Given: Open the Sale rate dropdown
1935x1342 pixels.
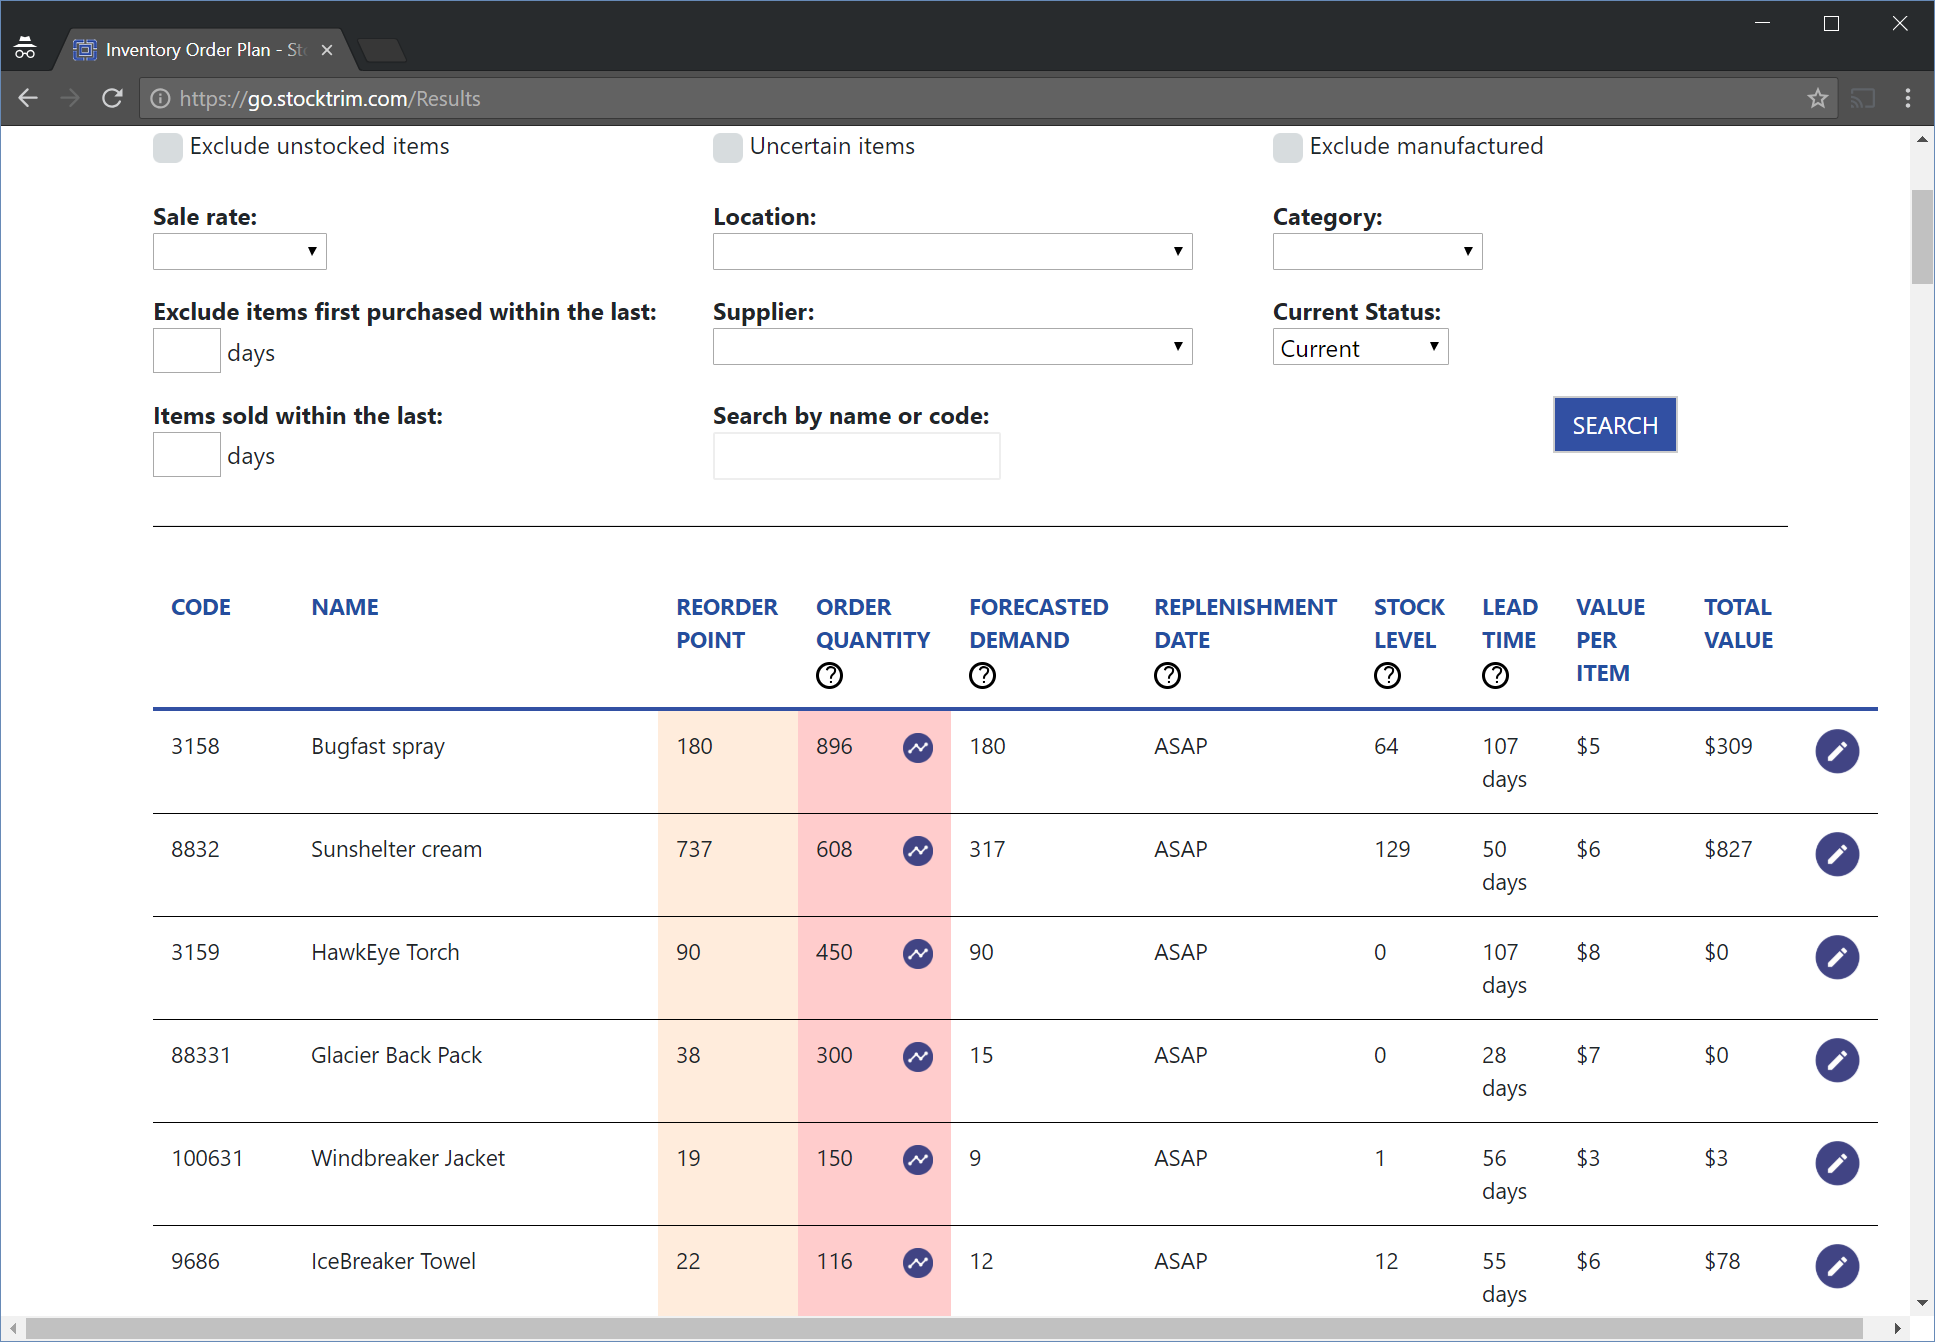Looking at the screenshot, I should coord(240,251).
